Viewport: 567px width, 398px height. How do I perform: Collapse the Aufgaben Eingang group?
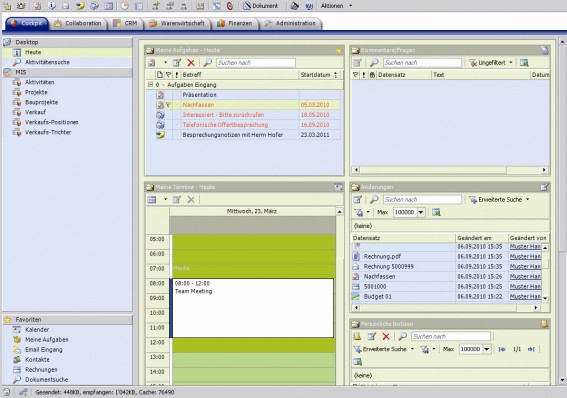tap(150, 85)
